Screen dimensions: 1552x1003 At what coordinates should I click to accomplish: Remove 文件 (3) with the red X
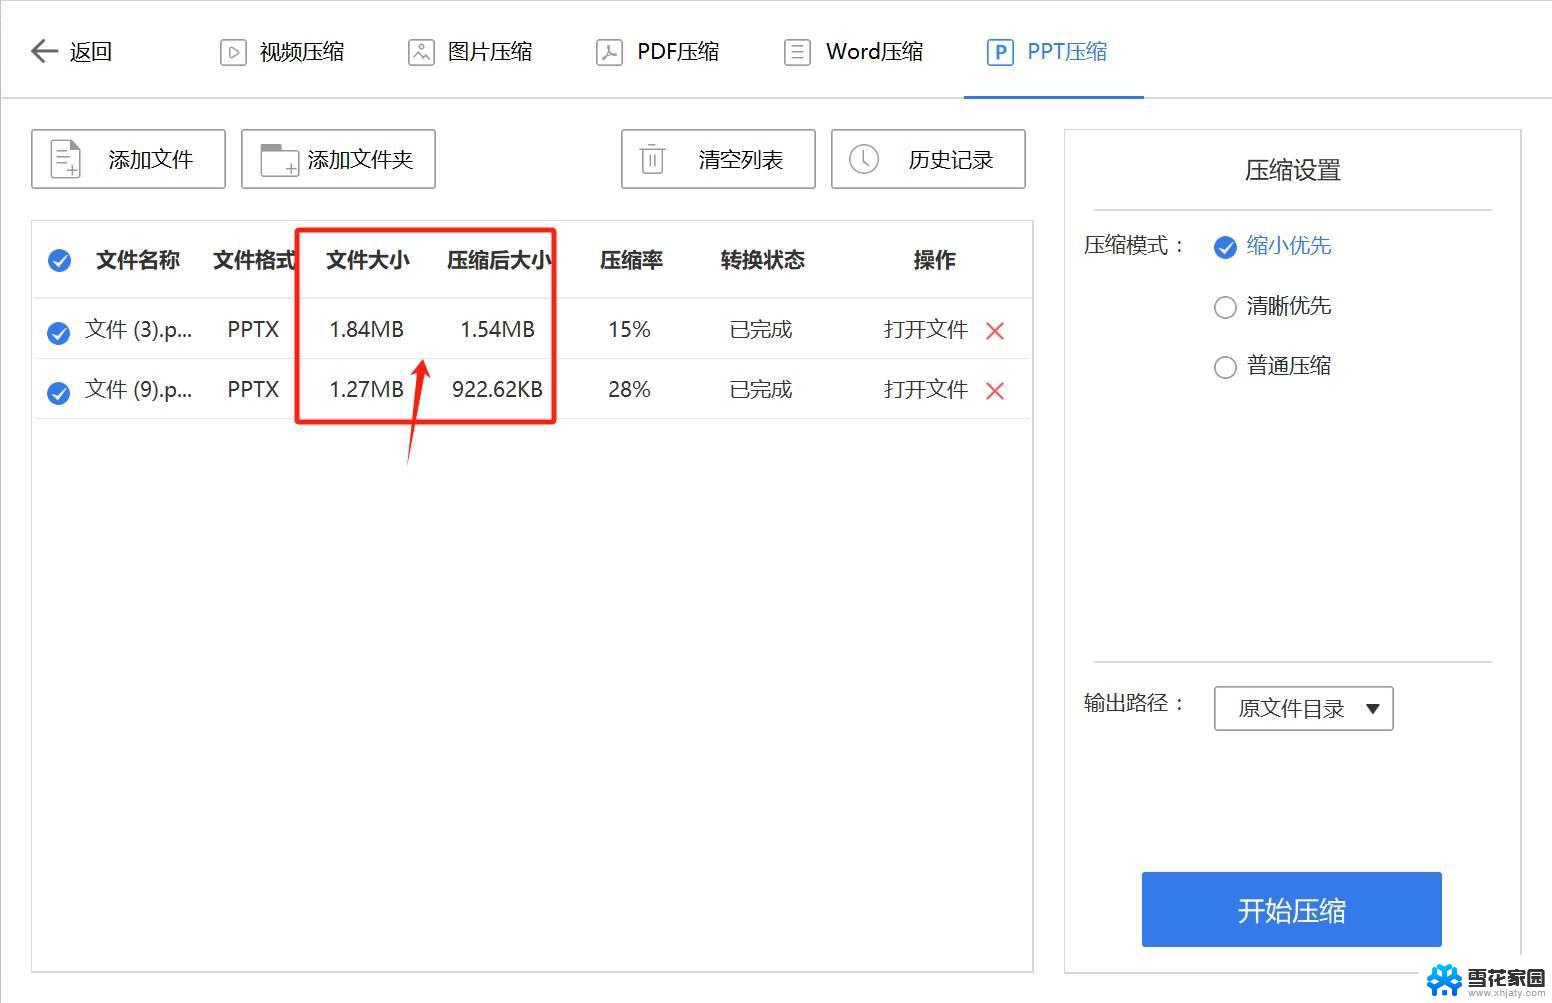[995, 331]
